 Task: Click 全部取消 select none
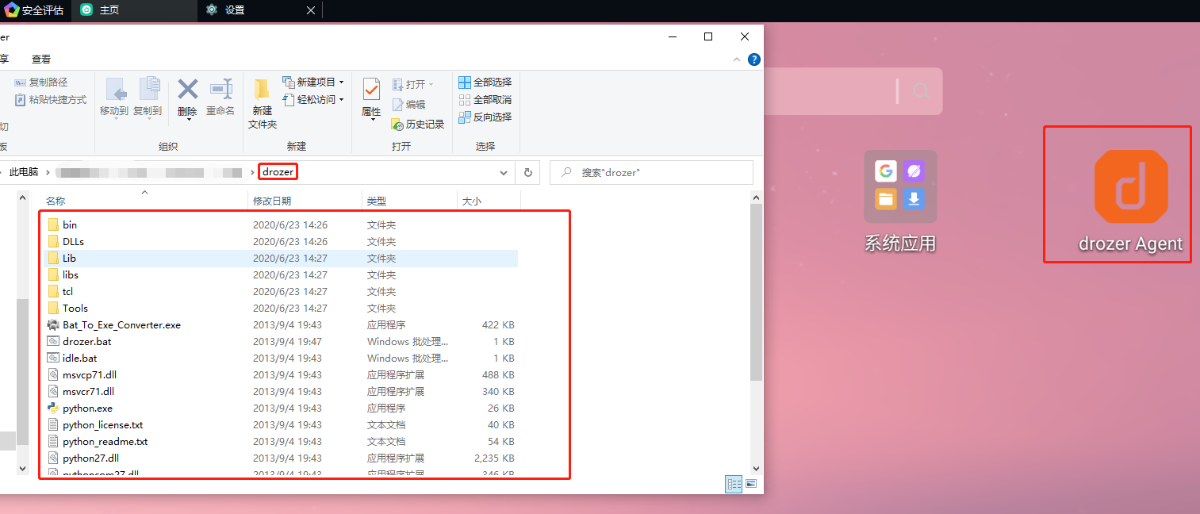(x=485, y=99)
